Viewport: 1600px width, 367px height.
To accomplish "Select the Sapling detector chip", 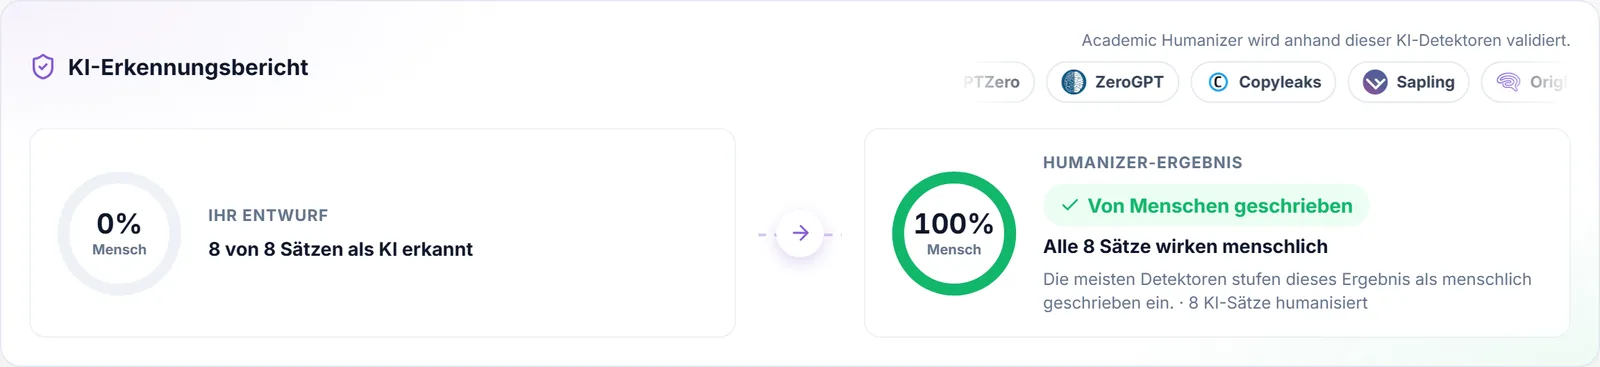I will [x=1408, y=82].
